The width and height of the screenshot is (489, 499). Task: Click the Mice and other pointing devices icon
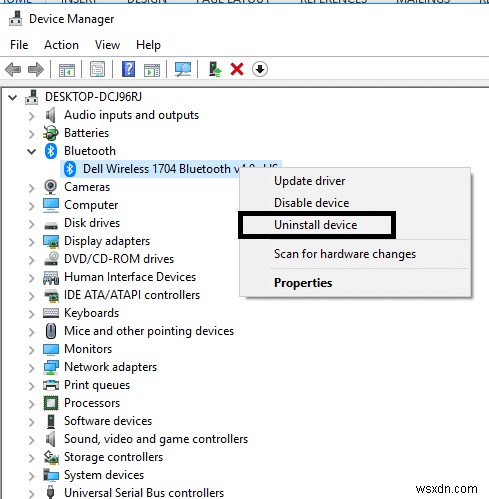tap(51, 331)
